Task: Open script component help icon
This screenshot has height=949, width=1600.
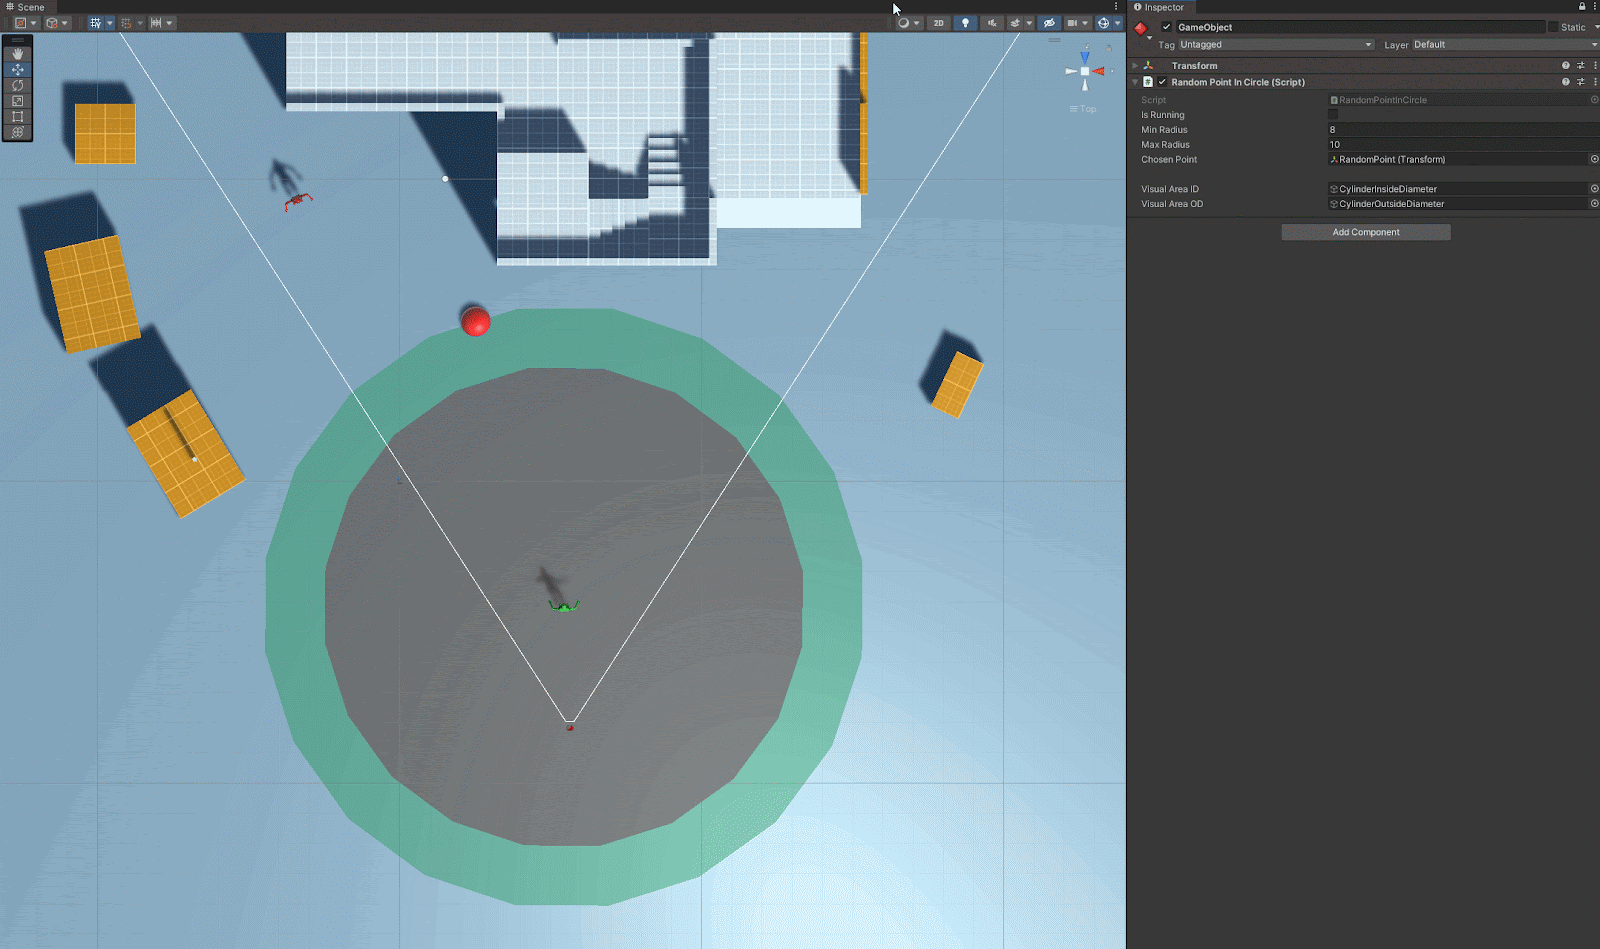Action: pos(1565,82)
